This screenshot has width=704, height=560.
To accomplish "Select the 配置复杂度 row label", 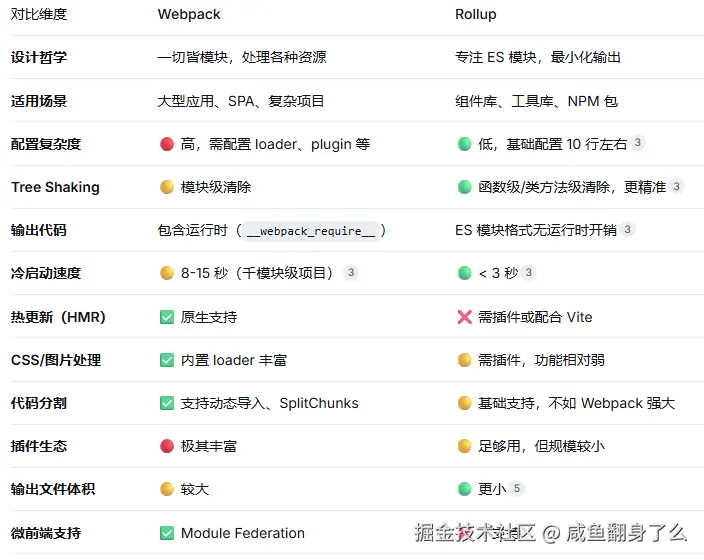I will click(x=46, y=144).
